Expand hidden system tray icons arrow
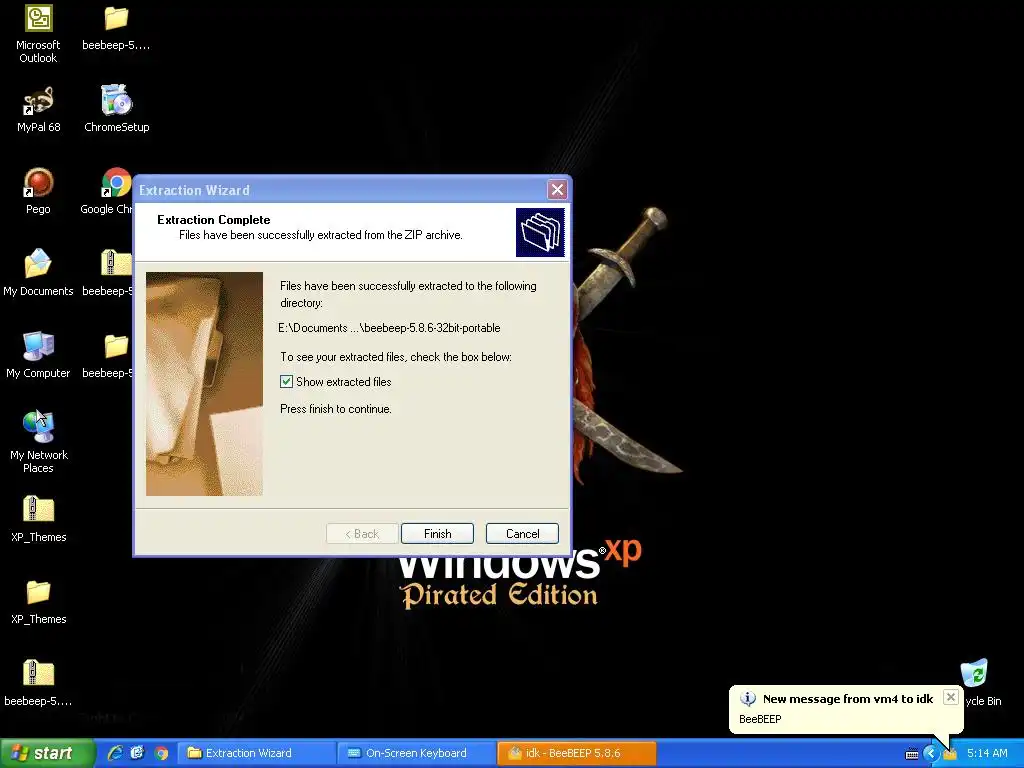 point(930,754)
